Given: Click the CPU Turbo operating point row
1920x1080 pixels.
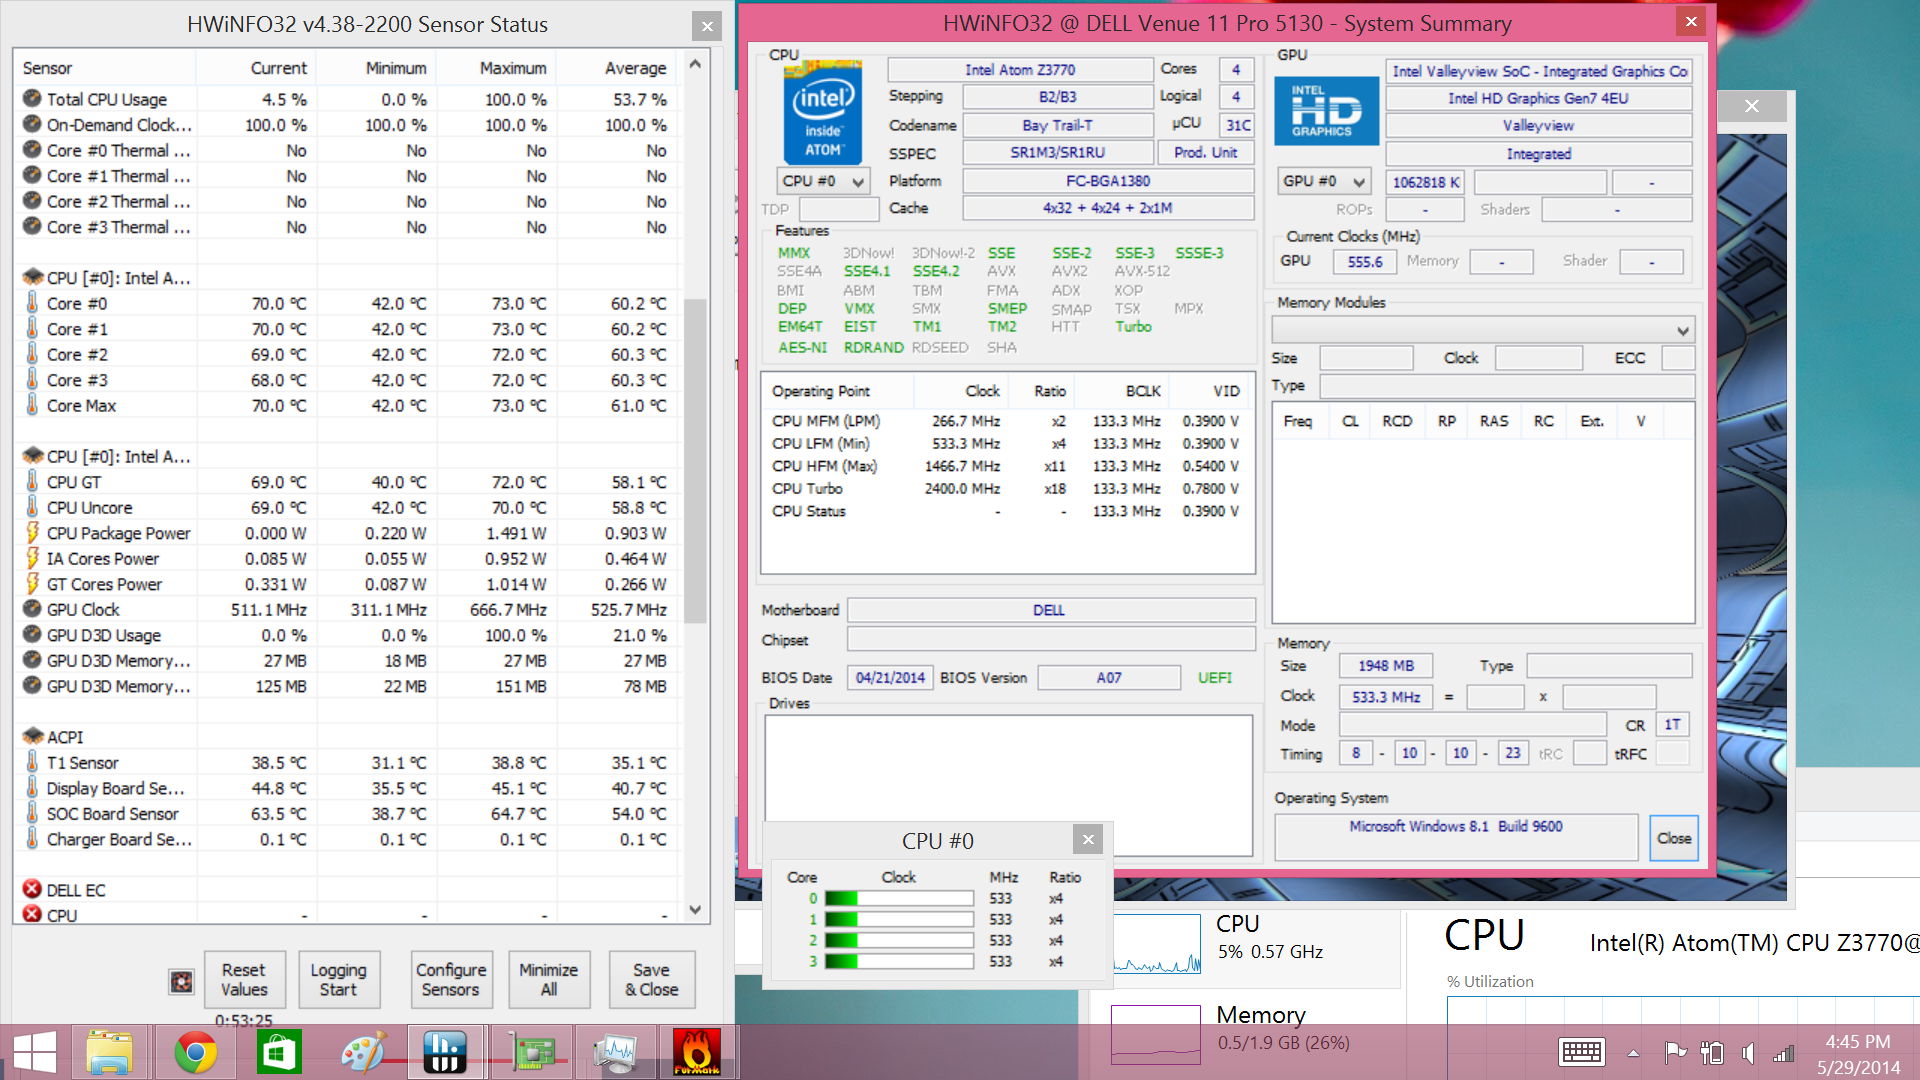Looking at the screenshot, I should [1006, 489].
